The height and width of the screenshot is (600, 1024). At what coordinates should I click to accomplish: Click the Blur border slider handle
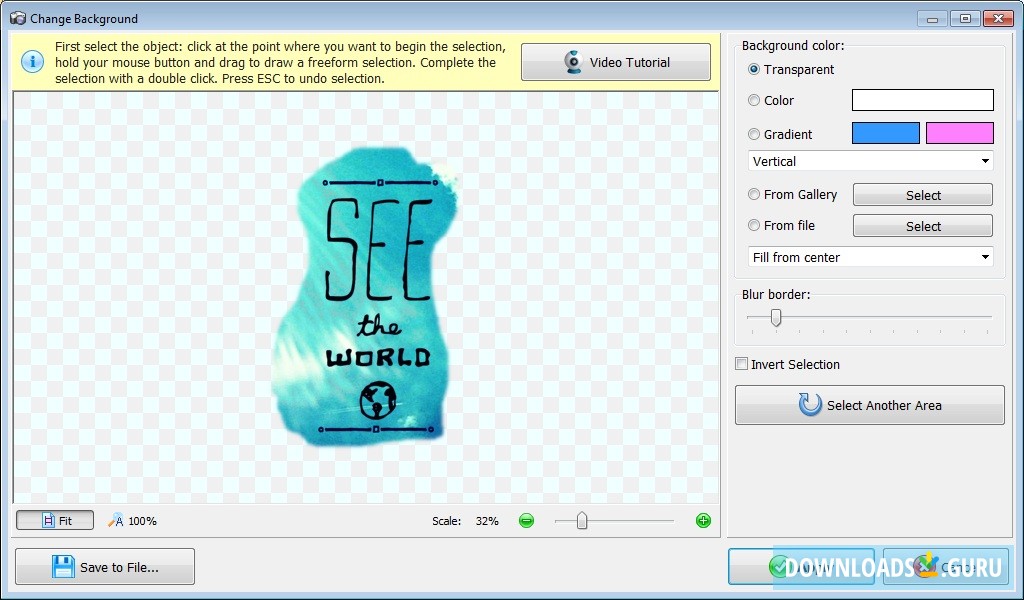(775, 318)
